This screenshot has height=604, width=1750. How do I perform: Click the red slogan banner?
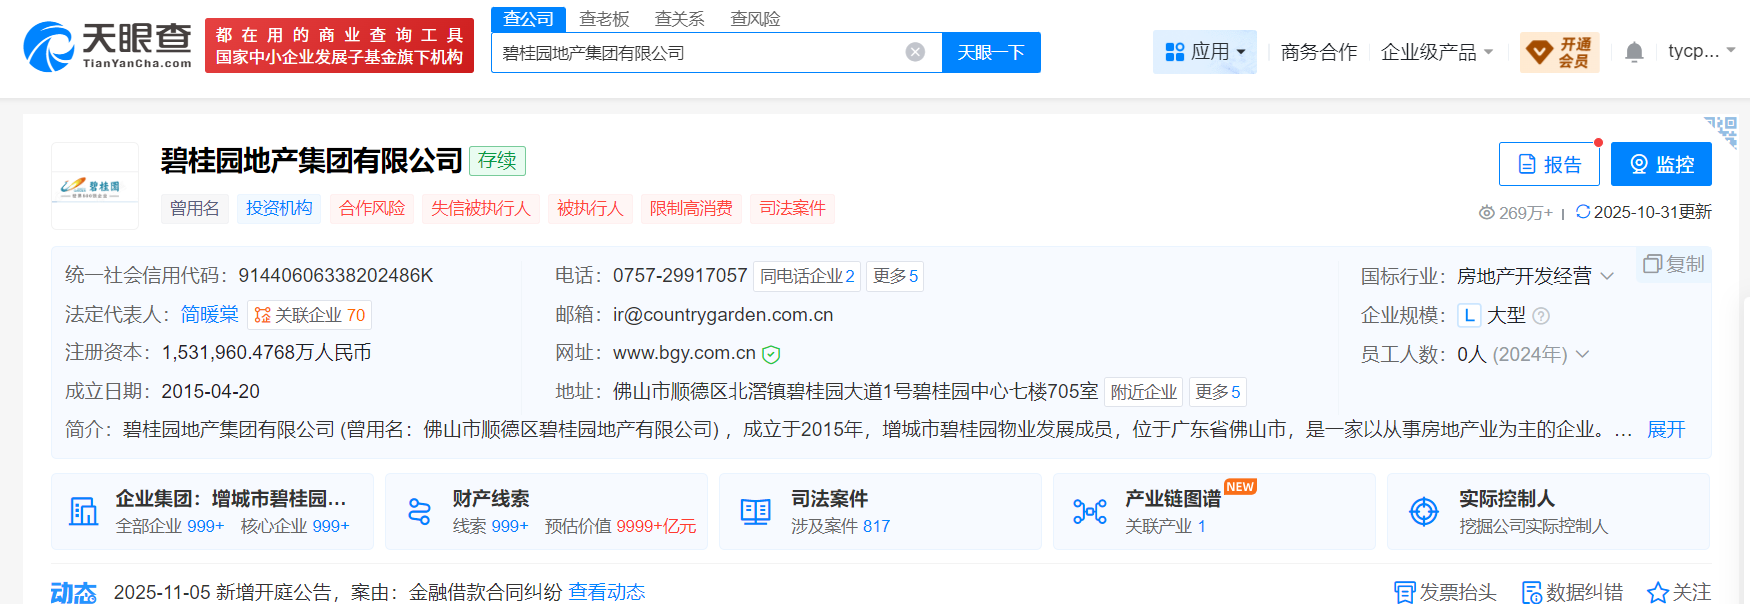339,46
